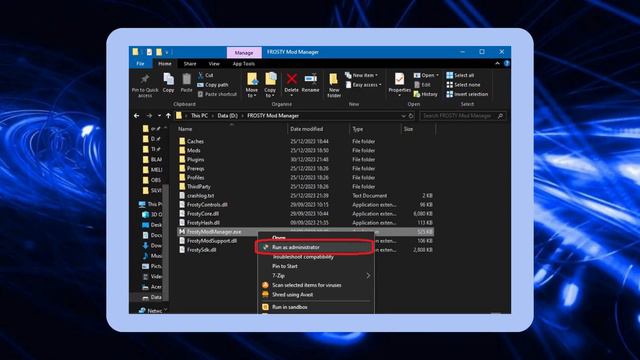Create a New folder

[x=334, y=85]
